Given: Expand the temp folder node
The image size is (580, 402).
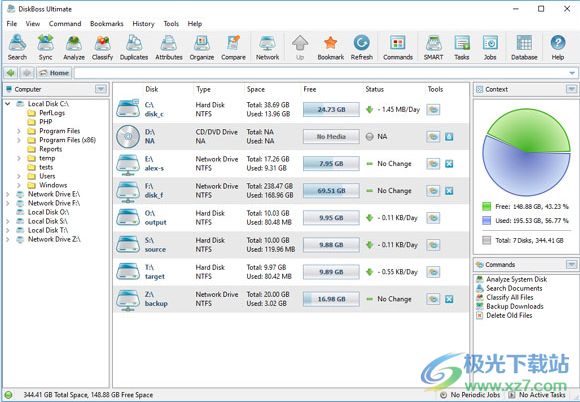Looking at the screenshot, I should point(18,158).
